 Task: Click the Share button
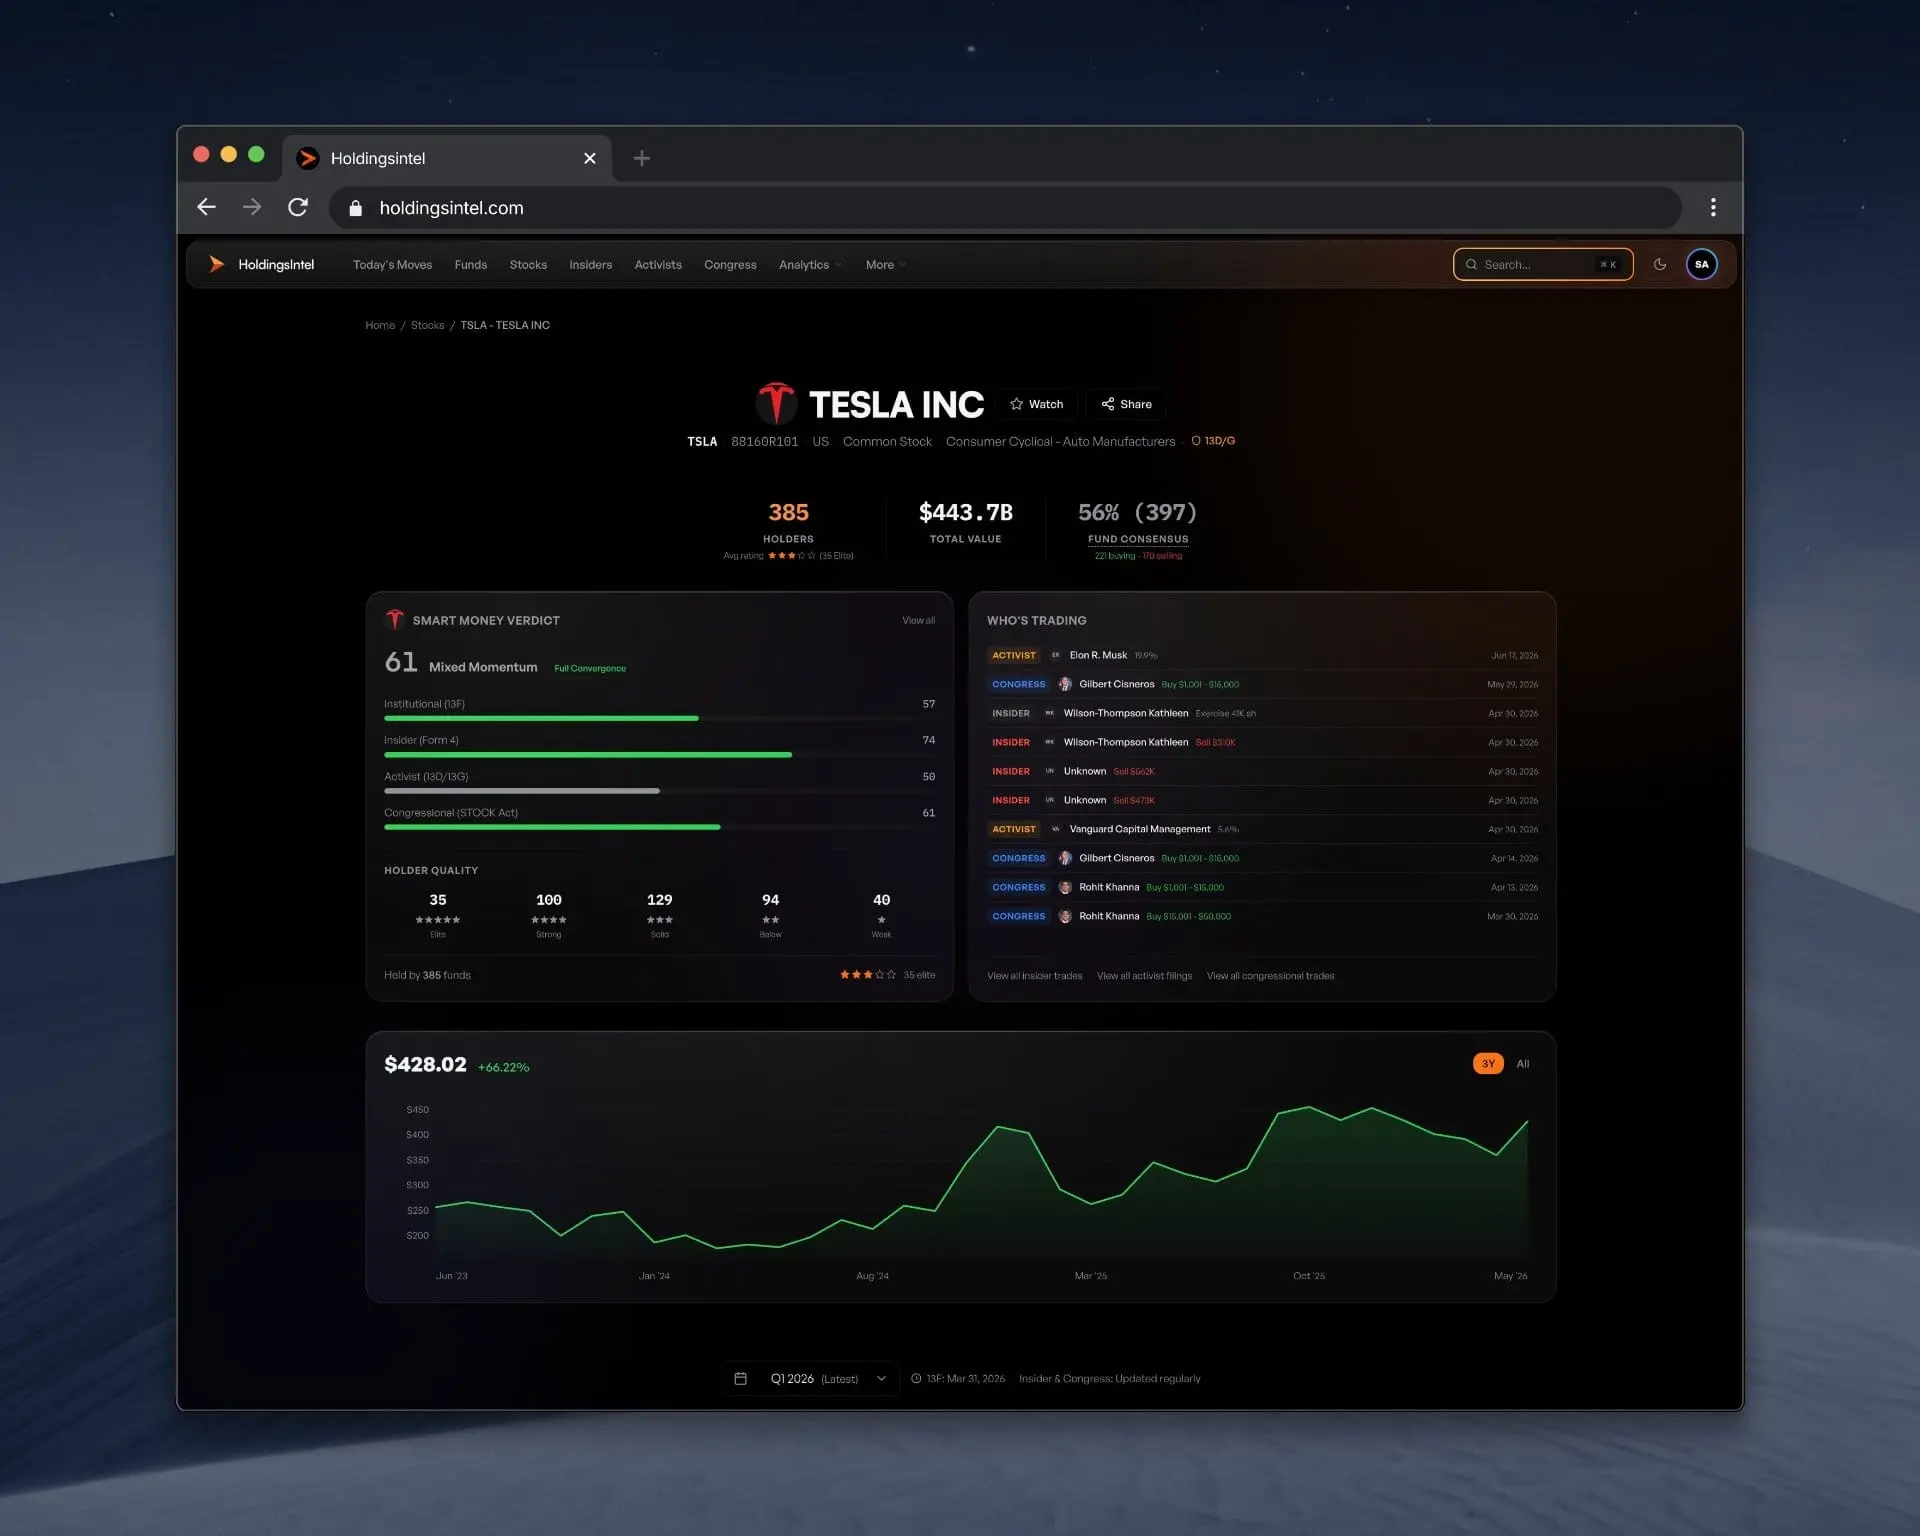point(1126,404)
